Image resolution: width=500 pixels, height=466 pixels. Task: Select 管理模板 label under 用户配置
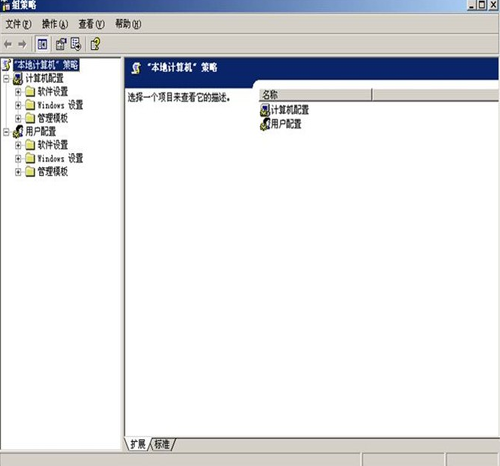pos(53,172)
